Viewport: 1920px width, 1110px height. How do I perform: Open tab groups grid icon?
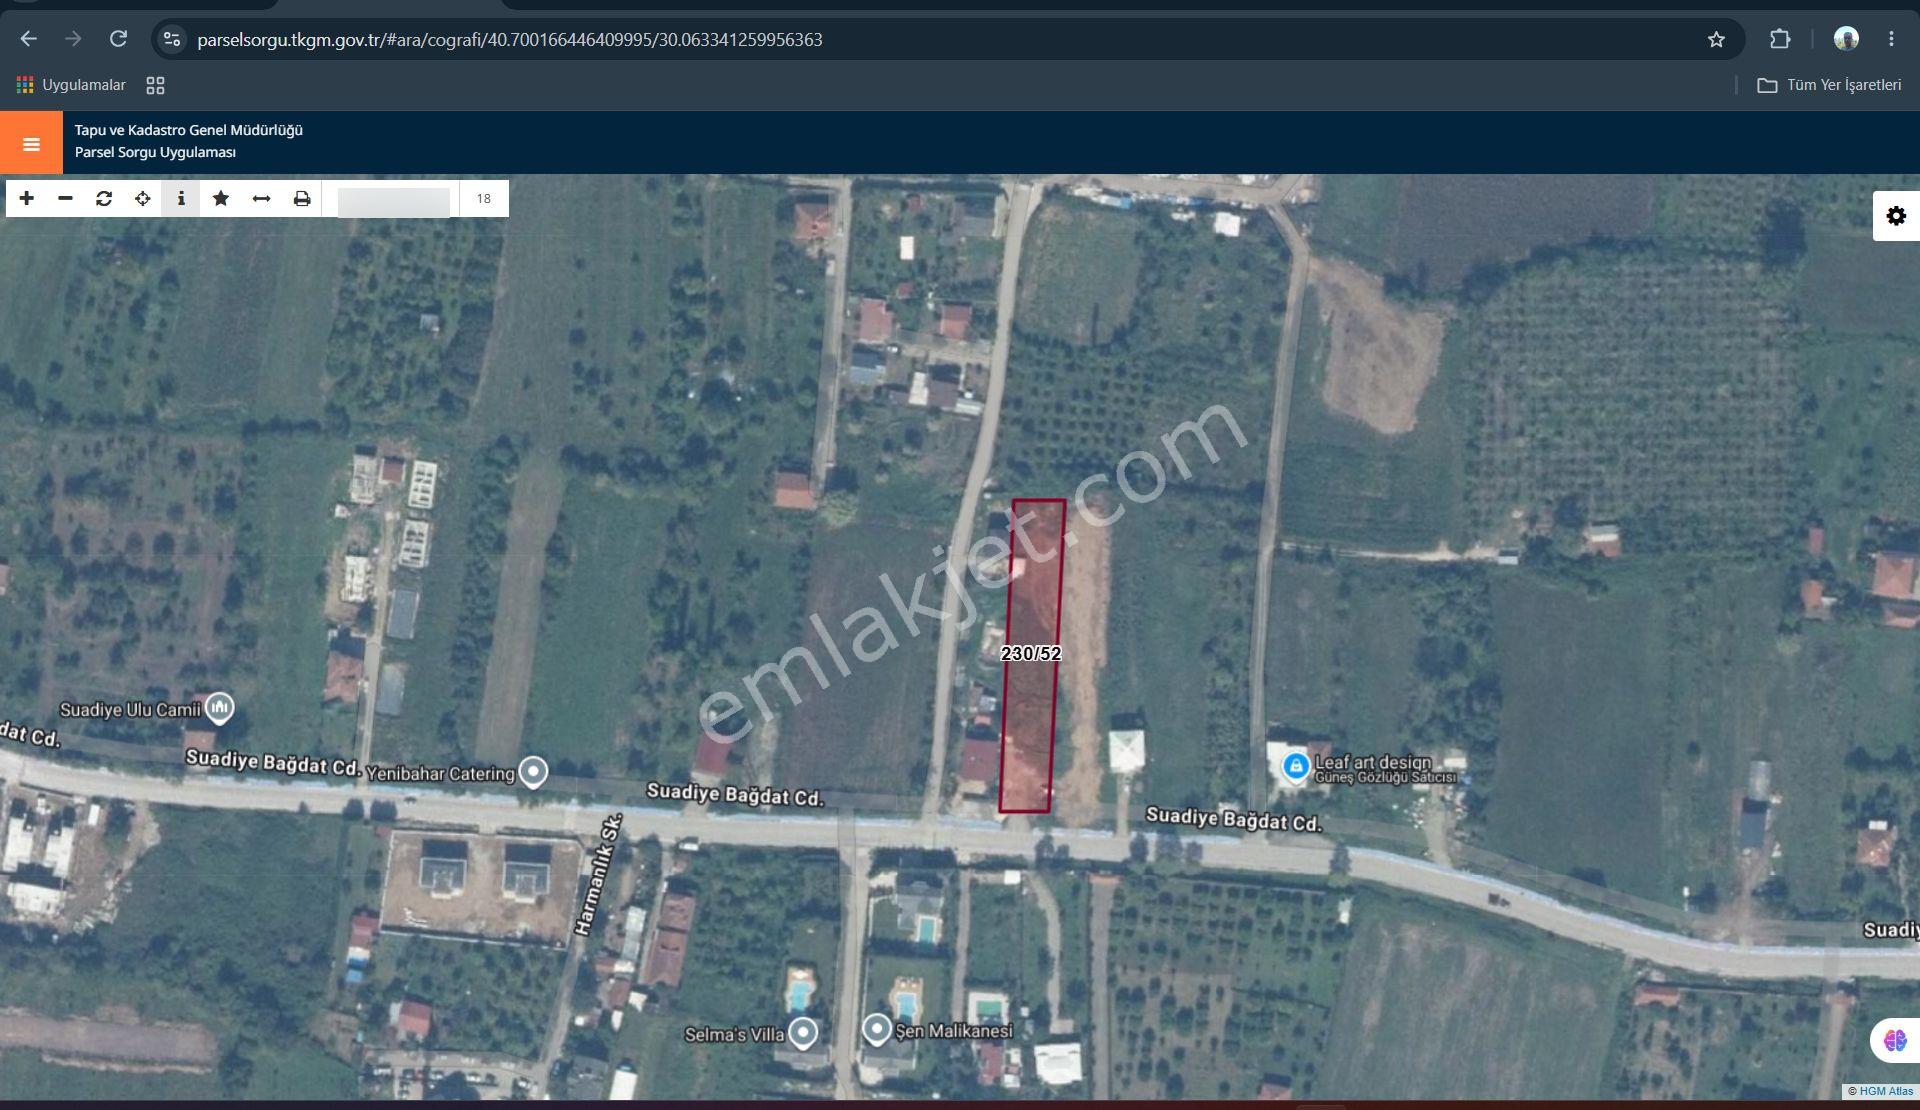(155, 85)
